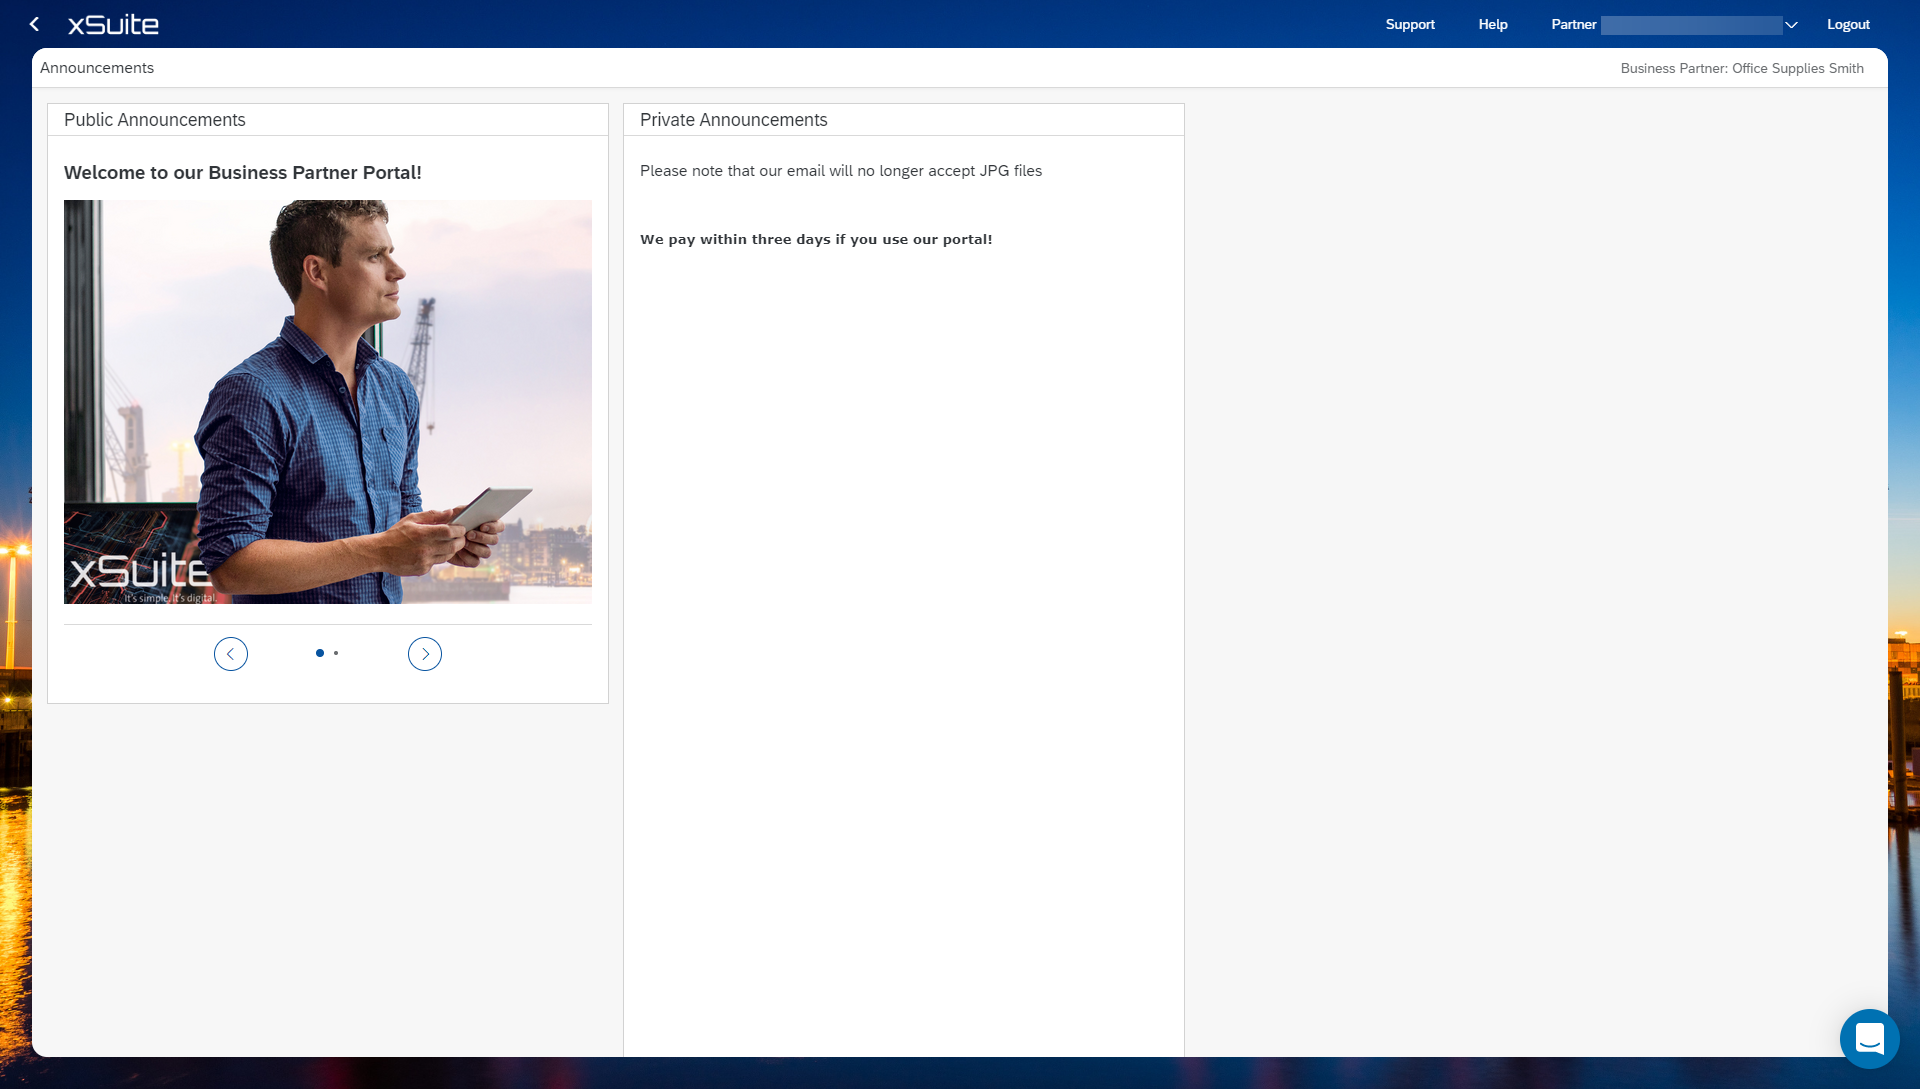Click the Welcome to Business Partner Portal heading
This screenshot has width=1920, height=1089.
(x=243, y=173)
